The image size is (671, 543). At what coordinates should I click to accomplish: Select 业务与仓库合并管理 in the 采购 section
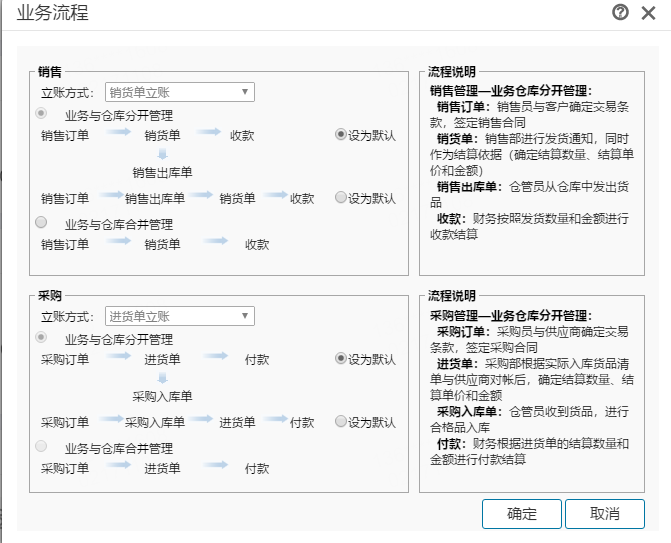(41, 447)
